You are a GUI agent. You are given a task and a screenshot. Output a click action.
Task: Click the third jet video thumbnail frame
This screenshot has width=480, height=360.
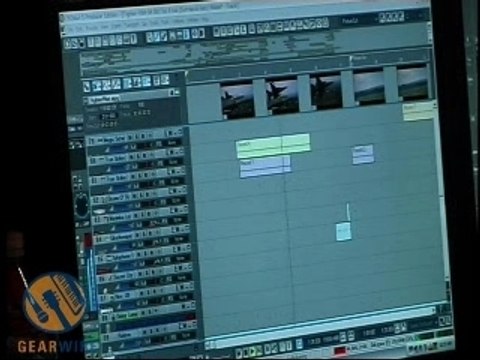click(326, 93)
